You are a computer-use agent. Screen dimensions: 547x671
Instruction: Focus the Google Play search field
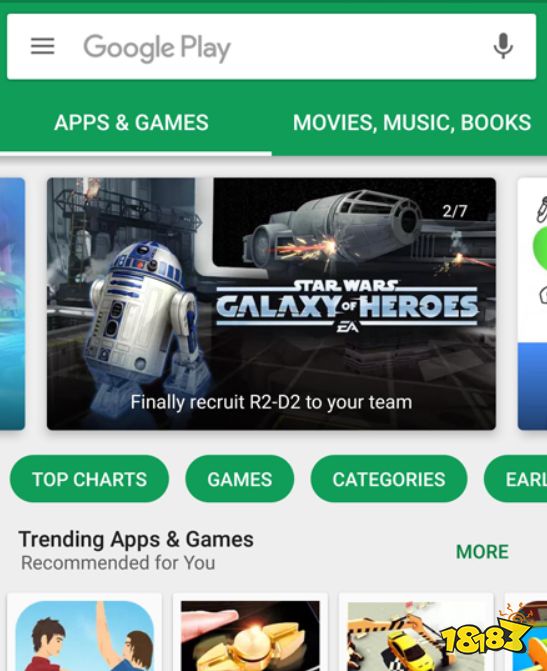click(271, 46)
